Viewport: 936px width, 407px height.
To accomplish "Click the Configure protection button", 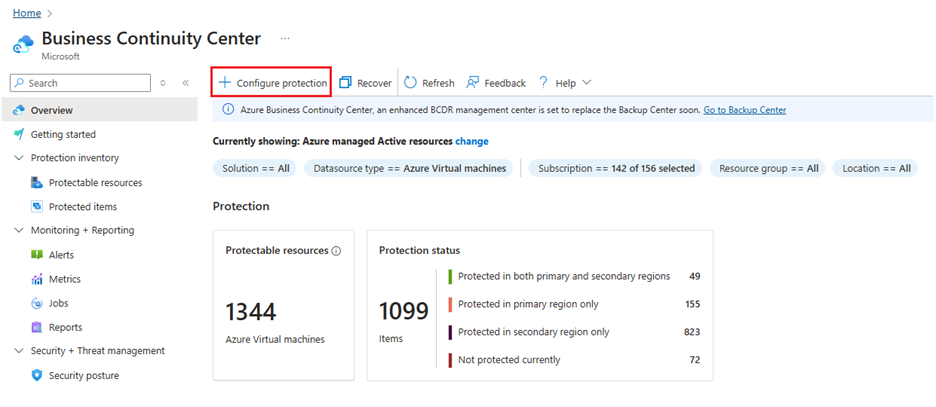I will 272,82.
